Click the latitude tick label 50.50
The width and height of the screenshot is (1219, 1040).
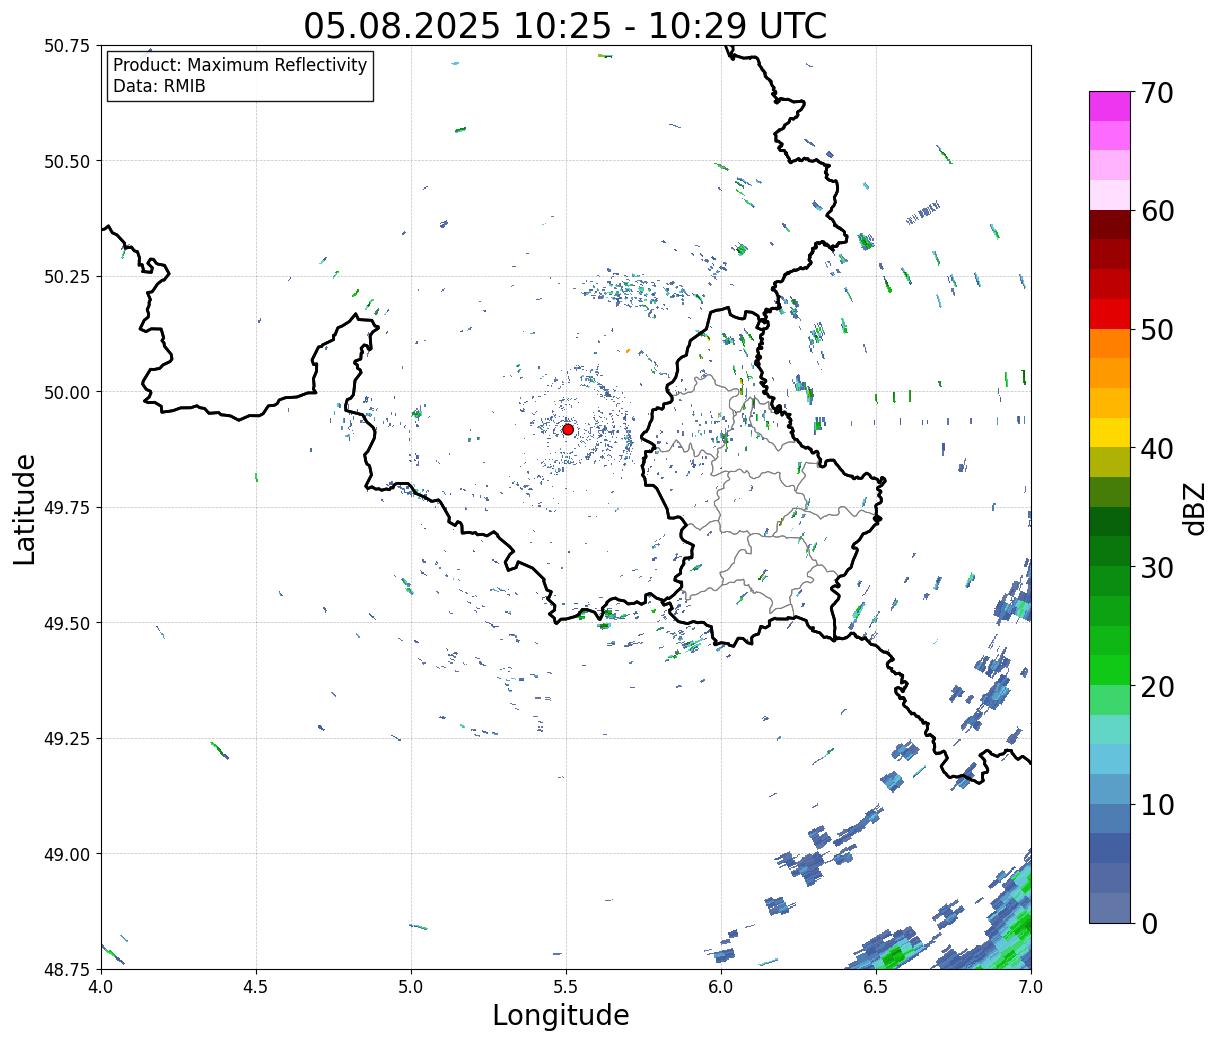point(67,161)
